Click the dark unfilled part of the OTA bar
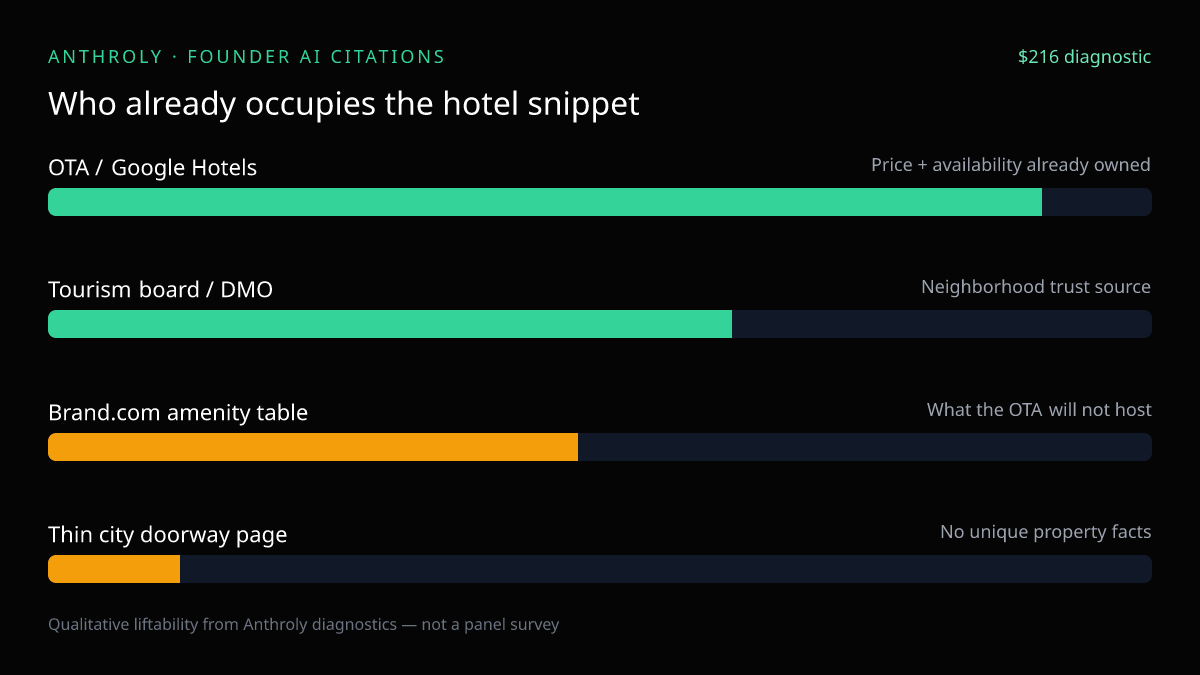The height and width of the screenshot is (675, 1200). [1097, 202]
